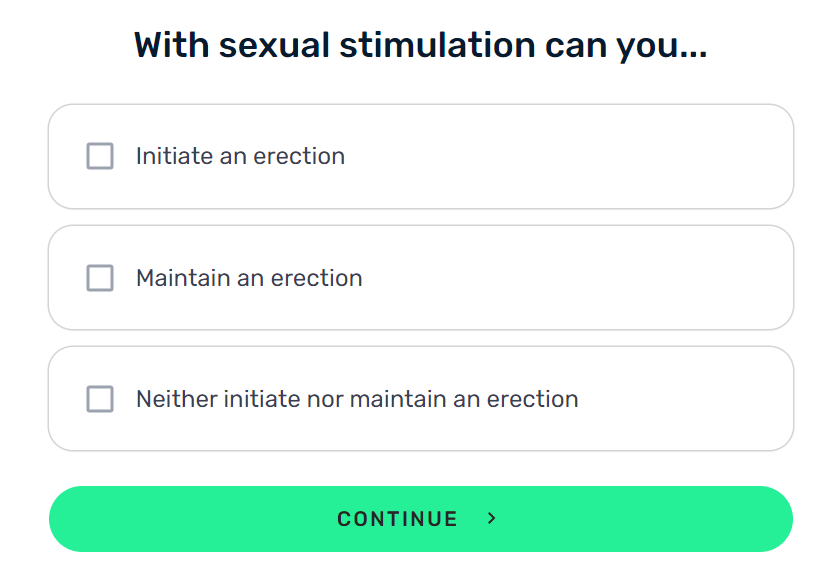Click the word 'Neither' in the third option
Screen dimensions: 839x584
[x=177, y=399]
